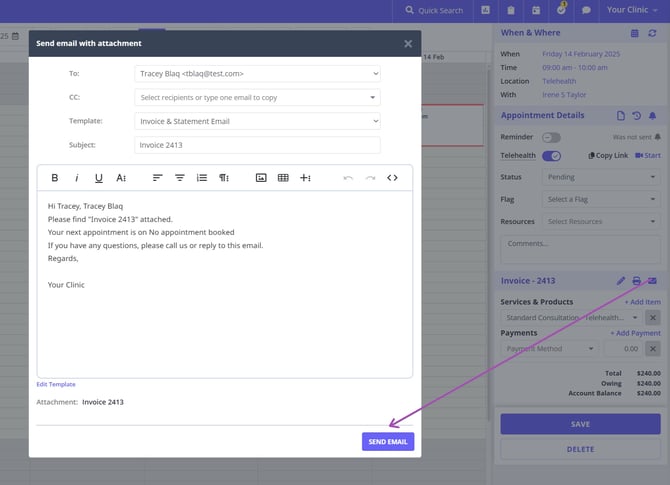Viewport: 670px width, 485px height.
Task: Click the email invoice envelope icon
Action: point(652,281)
